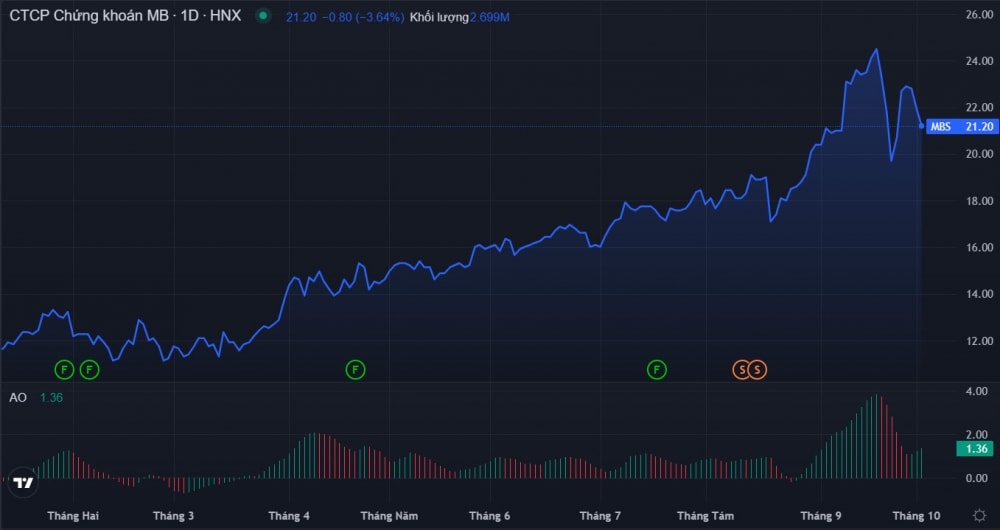
Task: Click AO value 1.36 beside the label
Action: (51, 397)
